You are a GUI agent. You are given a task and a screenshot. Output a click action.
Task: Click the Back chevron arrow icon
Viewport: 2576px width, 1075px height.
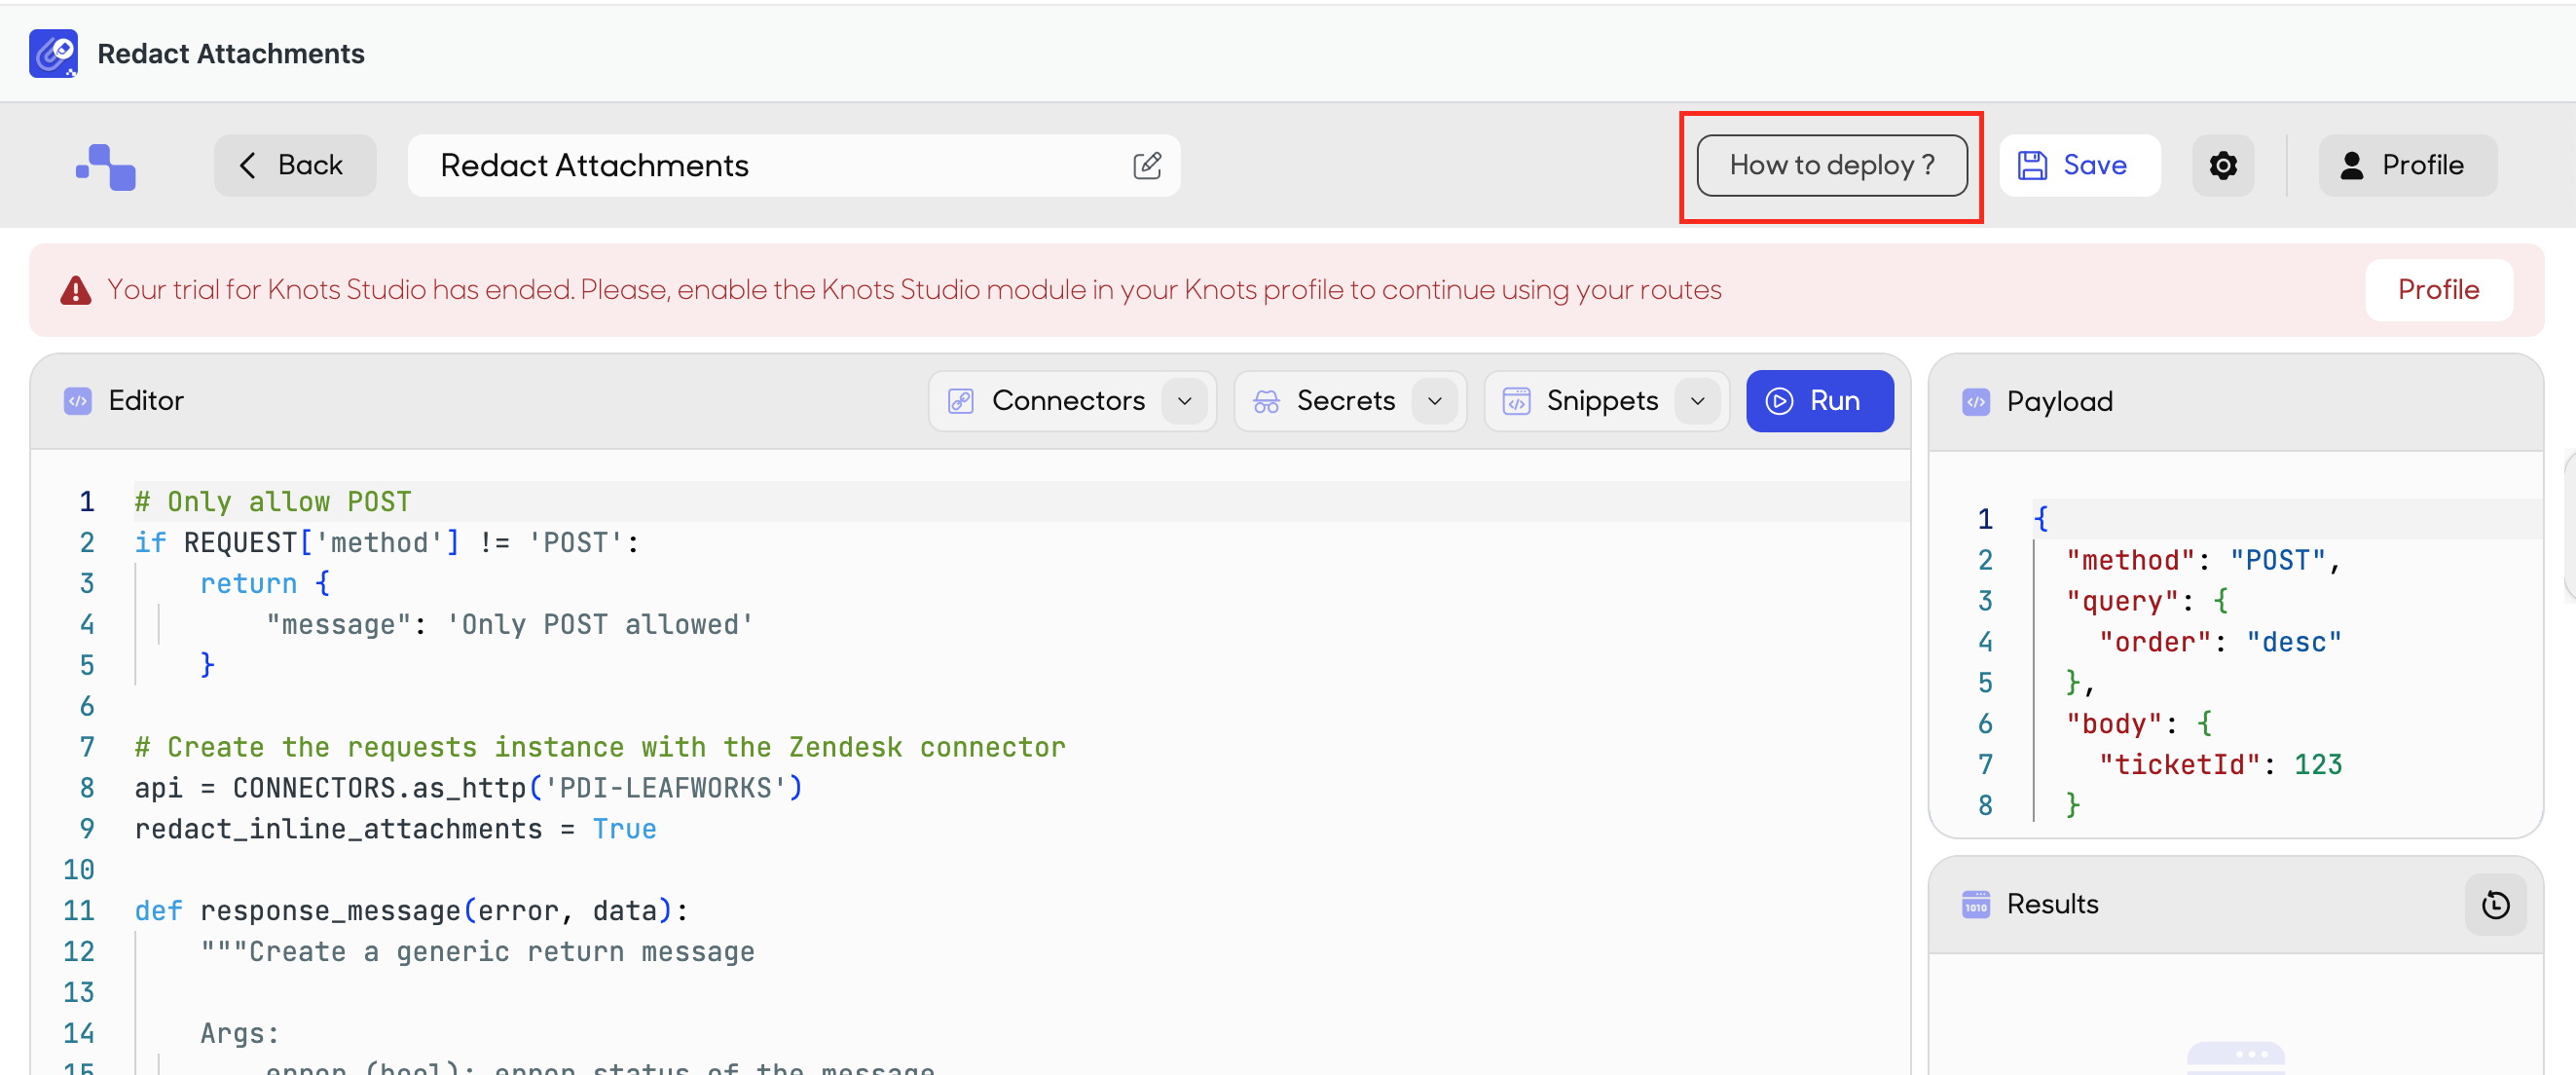(x=247, y=165)
